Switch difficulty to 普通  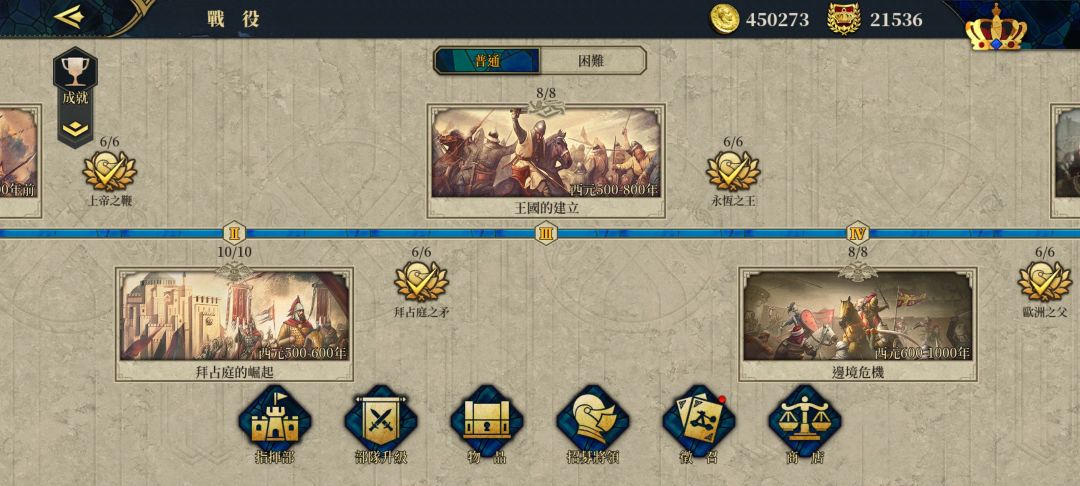click(x=487, y=61)
